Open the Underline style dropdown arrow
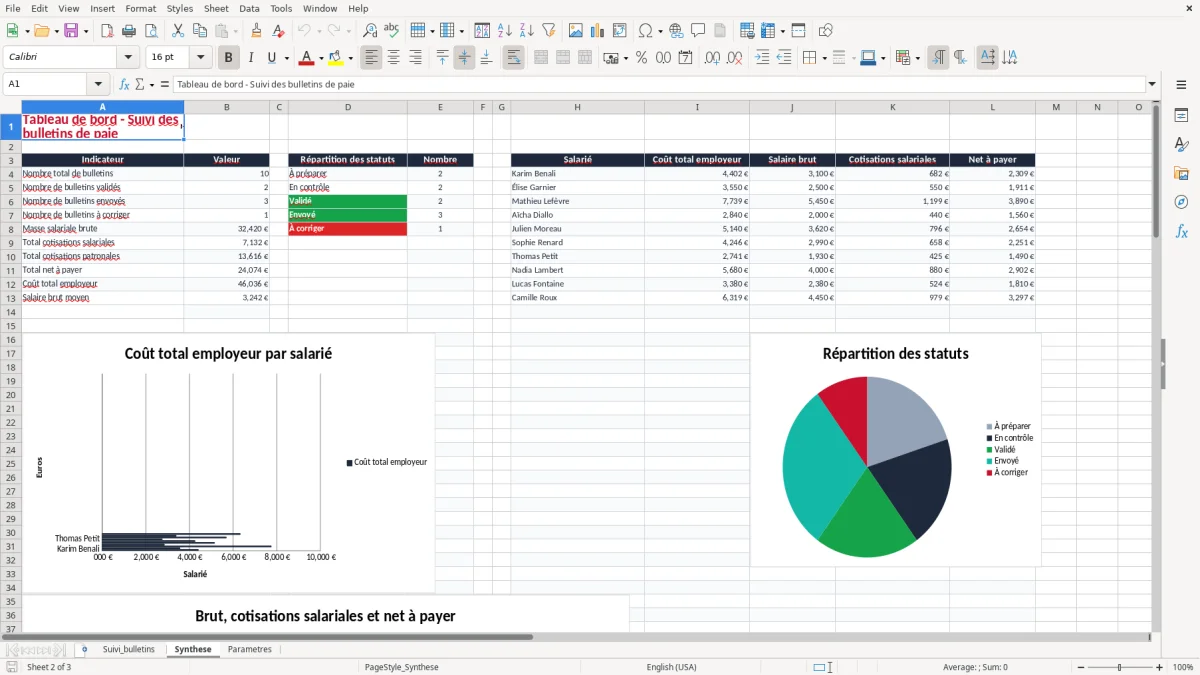1200x675 pixels. click(x=286, y=58)
